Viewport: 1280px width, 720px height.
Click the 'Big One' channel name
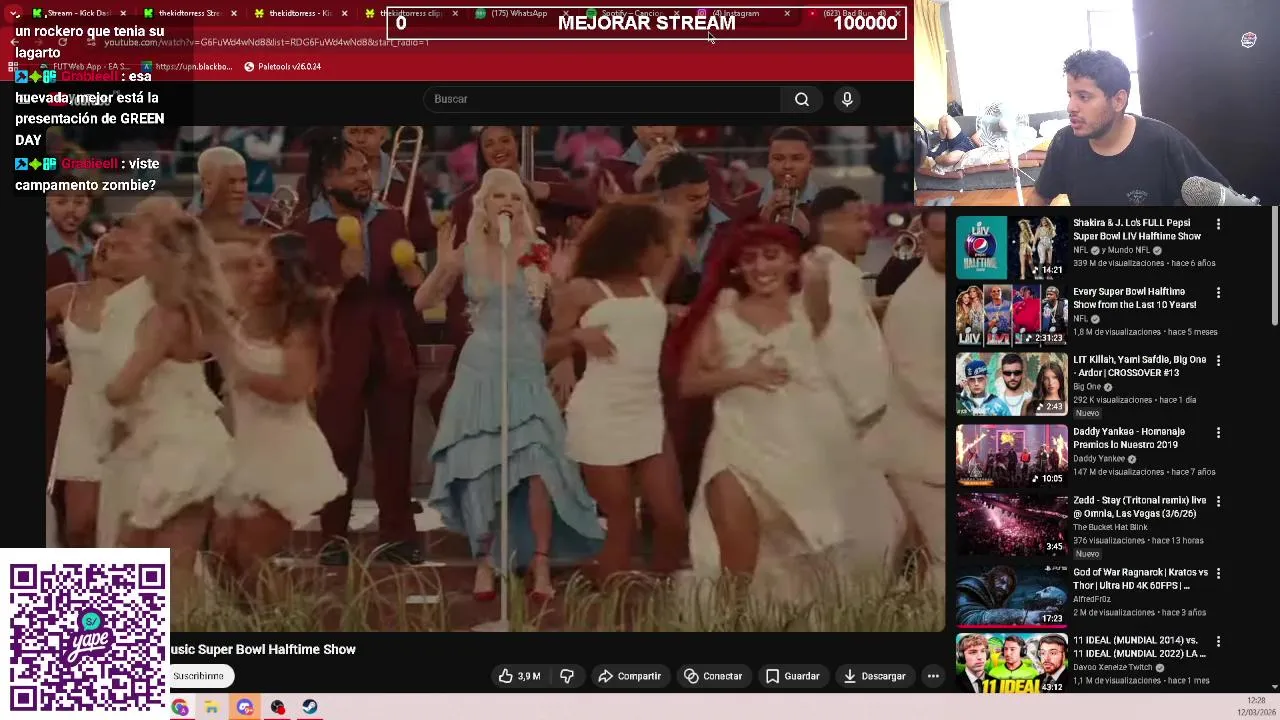pyautogui.click(x=1087, y=387)
